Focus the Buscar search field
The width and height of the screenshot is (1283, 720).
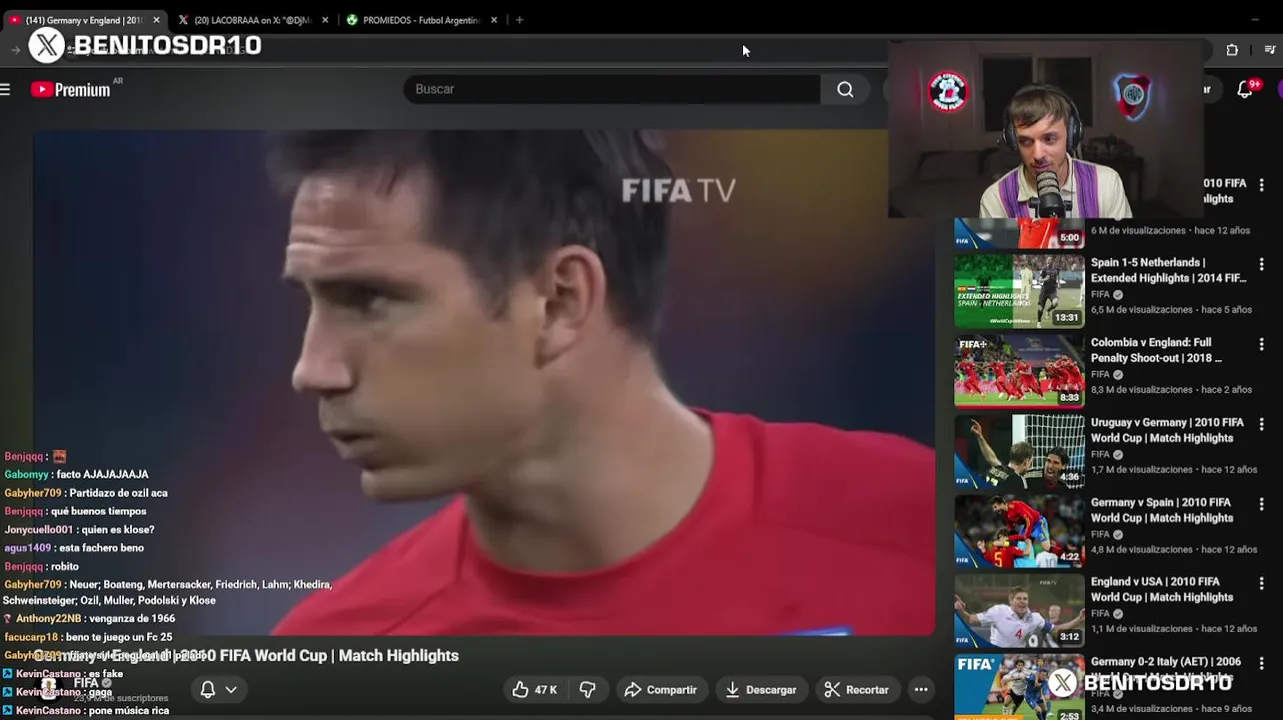tap(612, 89)
